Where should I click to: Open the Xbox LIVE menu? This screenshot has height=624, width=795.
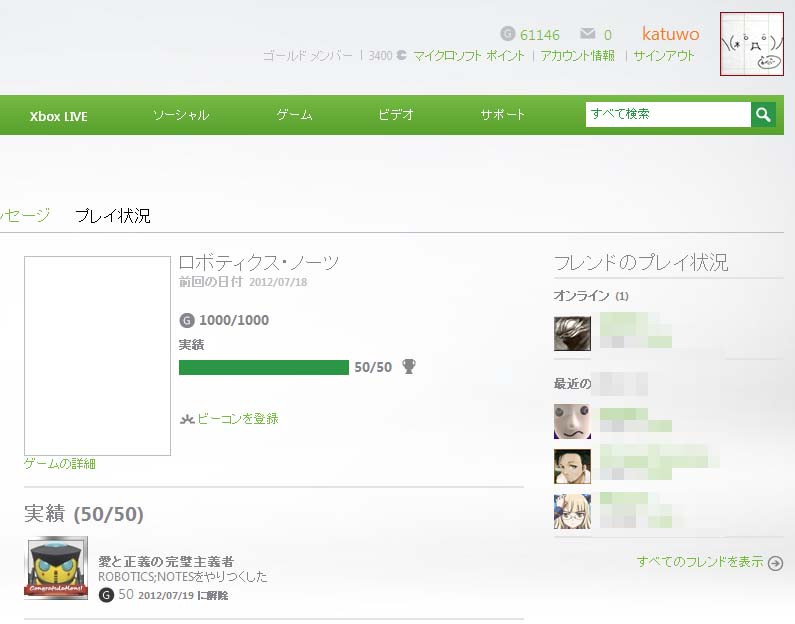pyautogui.click(x=58, y=116)
